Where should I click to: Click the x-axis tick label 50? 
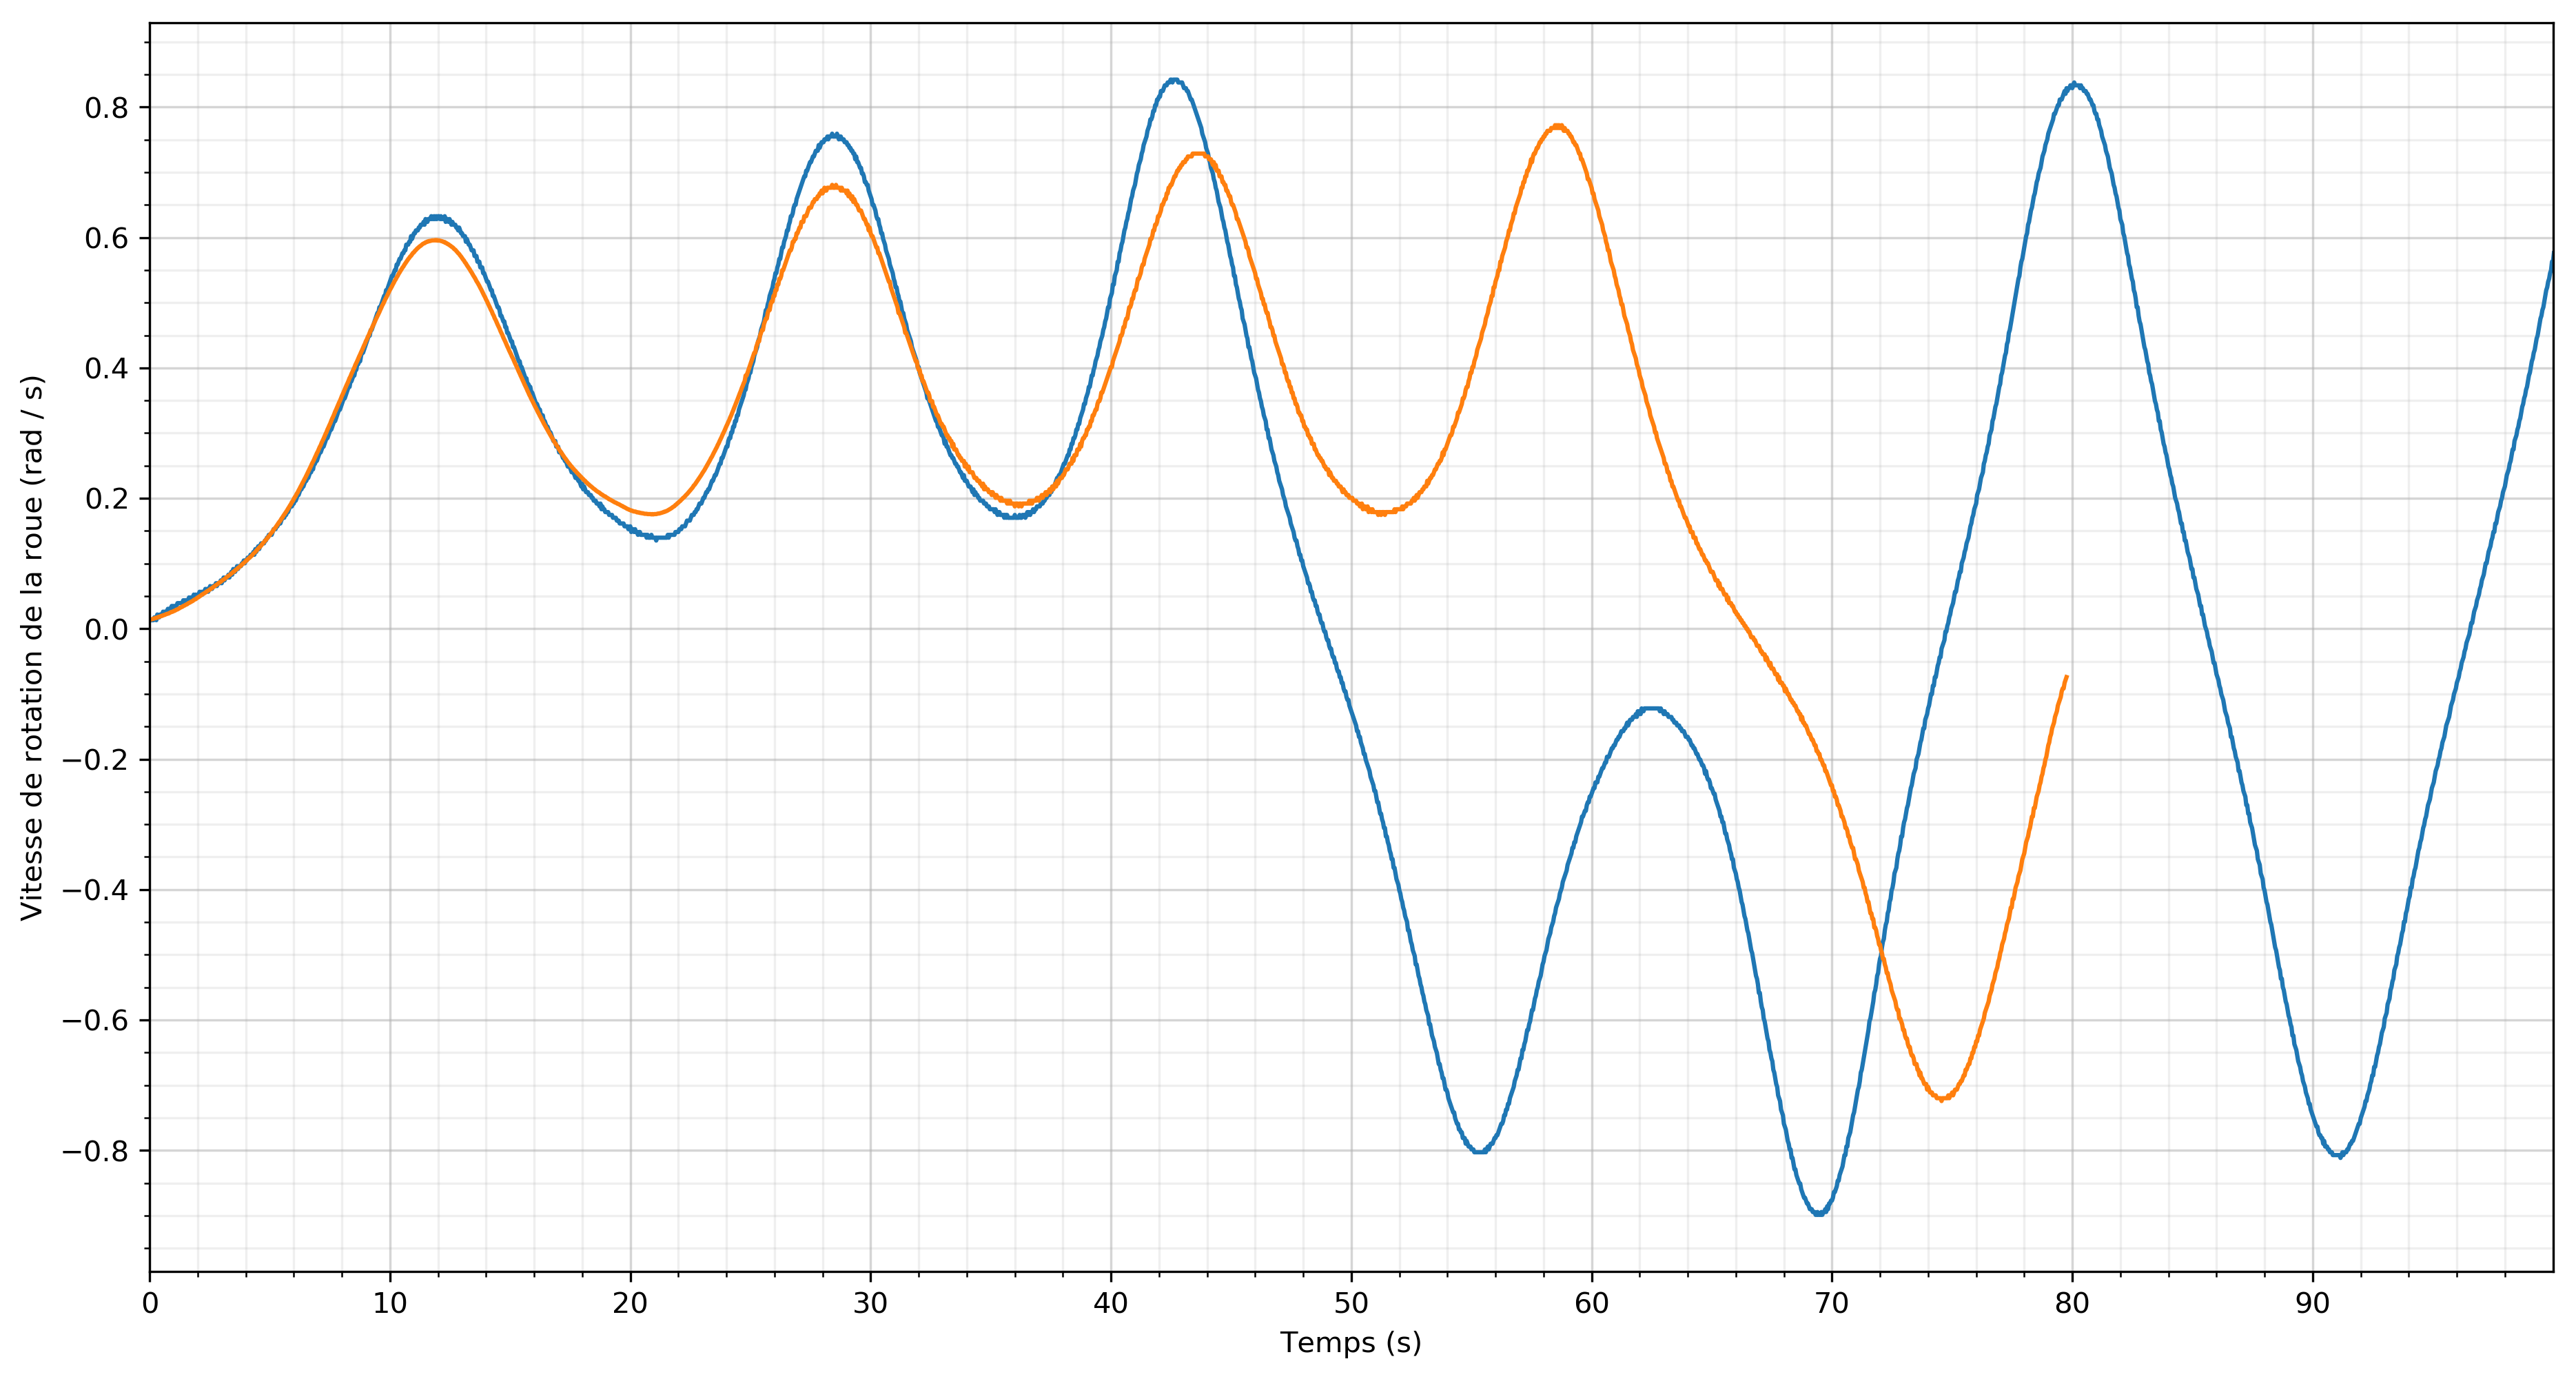[1351, 1304]
